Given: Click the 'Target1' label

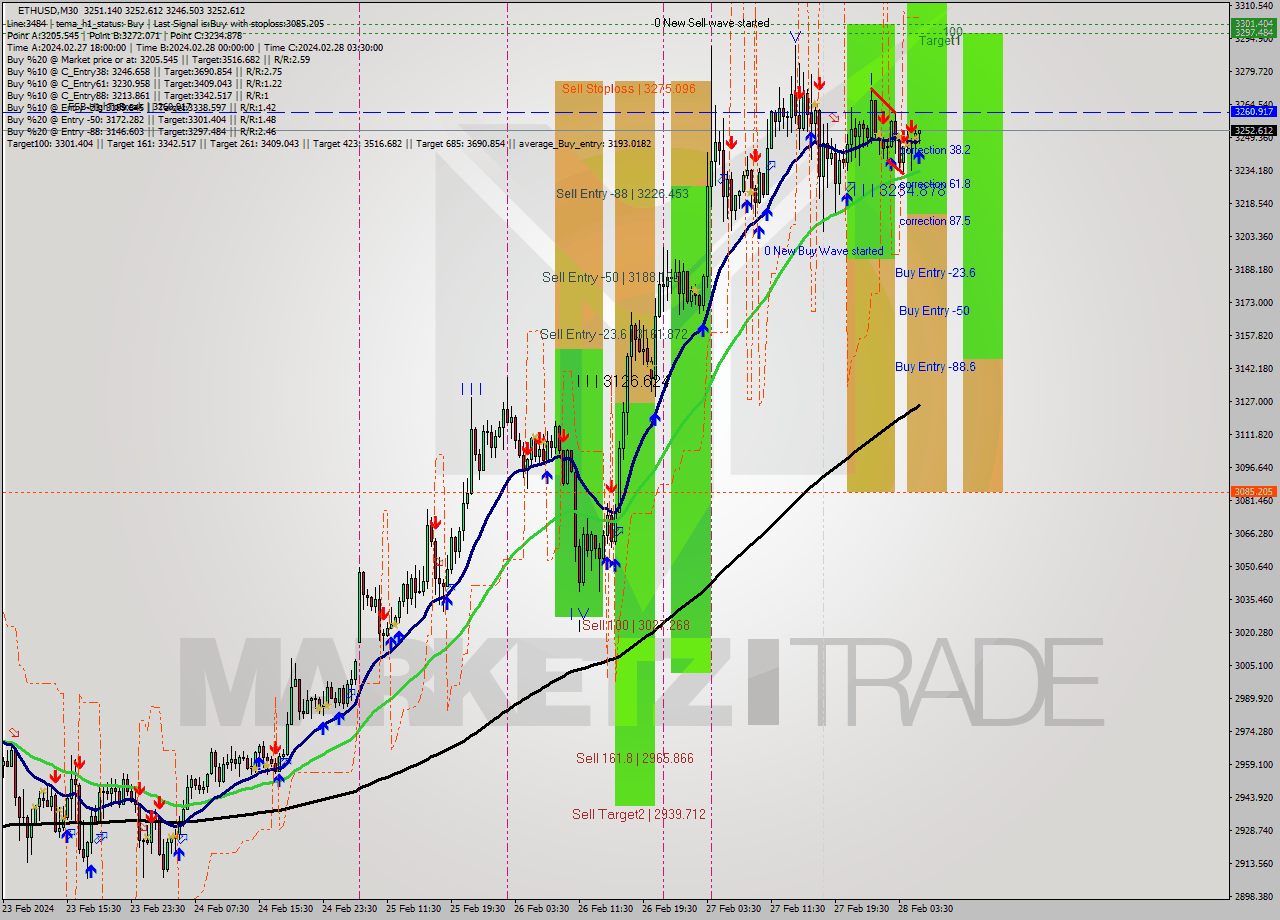Looking at the screenshot, I should (x=940, y=42).
